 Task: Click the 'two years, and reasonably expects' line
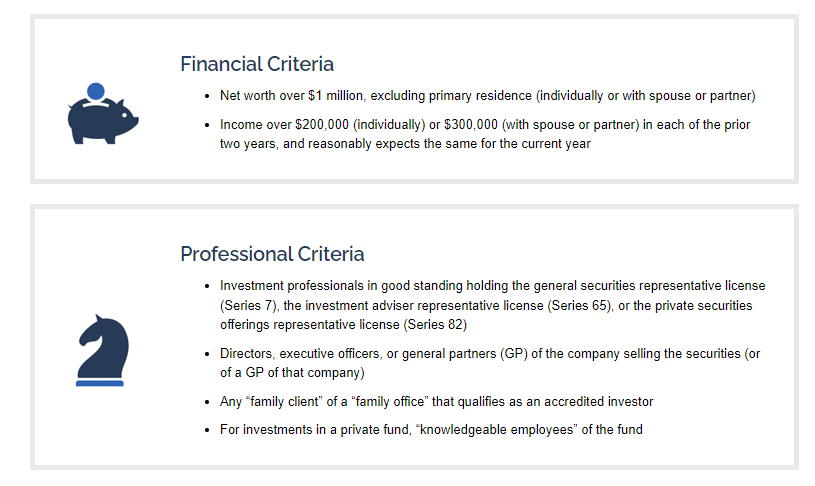click(405, 143)
